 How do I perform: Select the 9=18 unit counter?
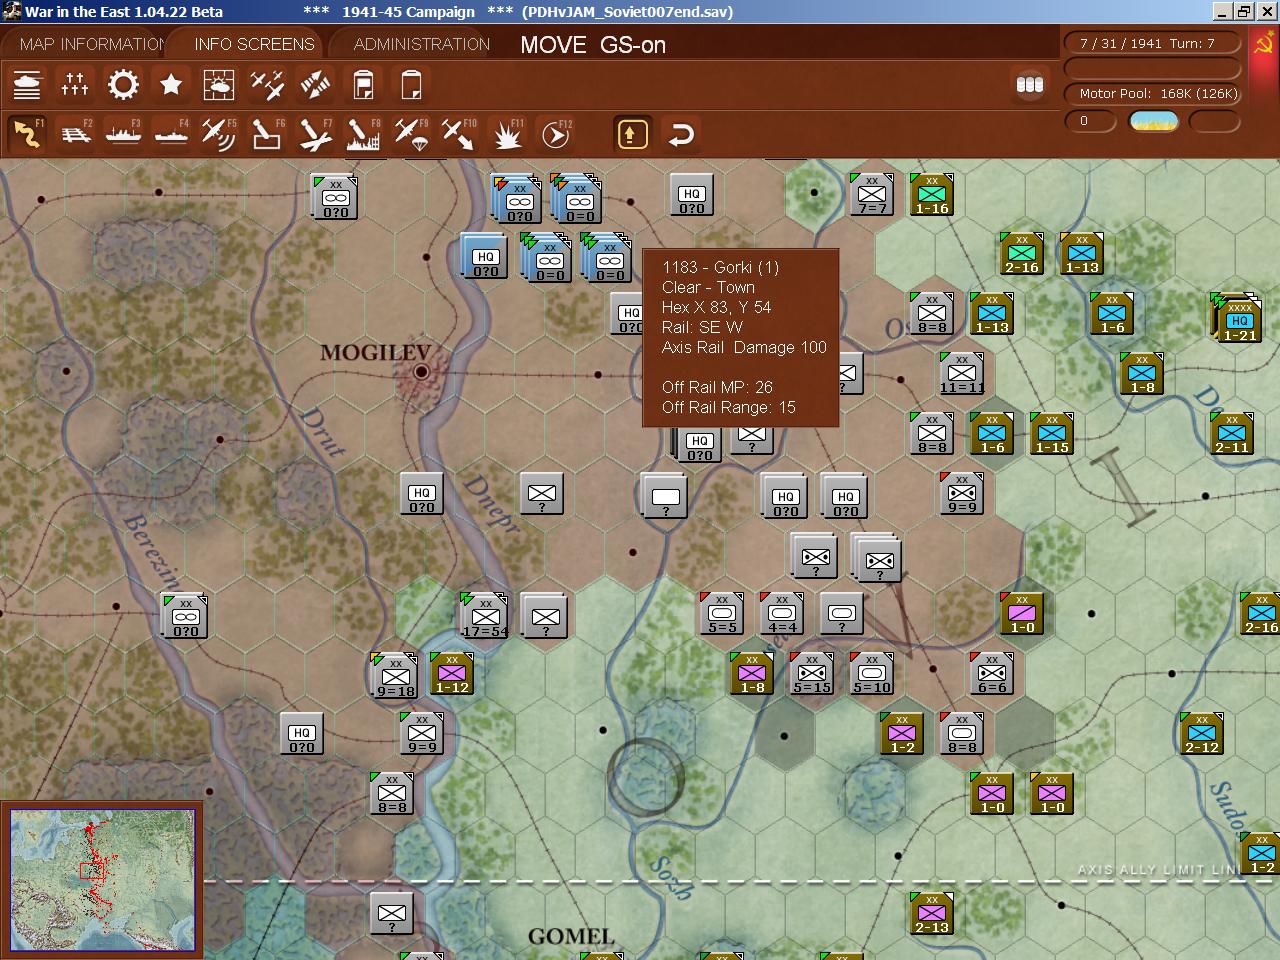pos(396,677)
